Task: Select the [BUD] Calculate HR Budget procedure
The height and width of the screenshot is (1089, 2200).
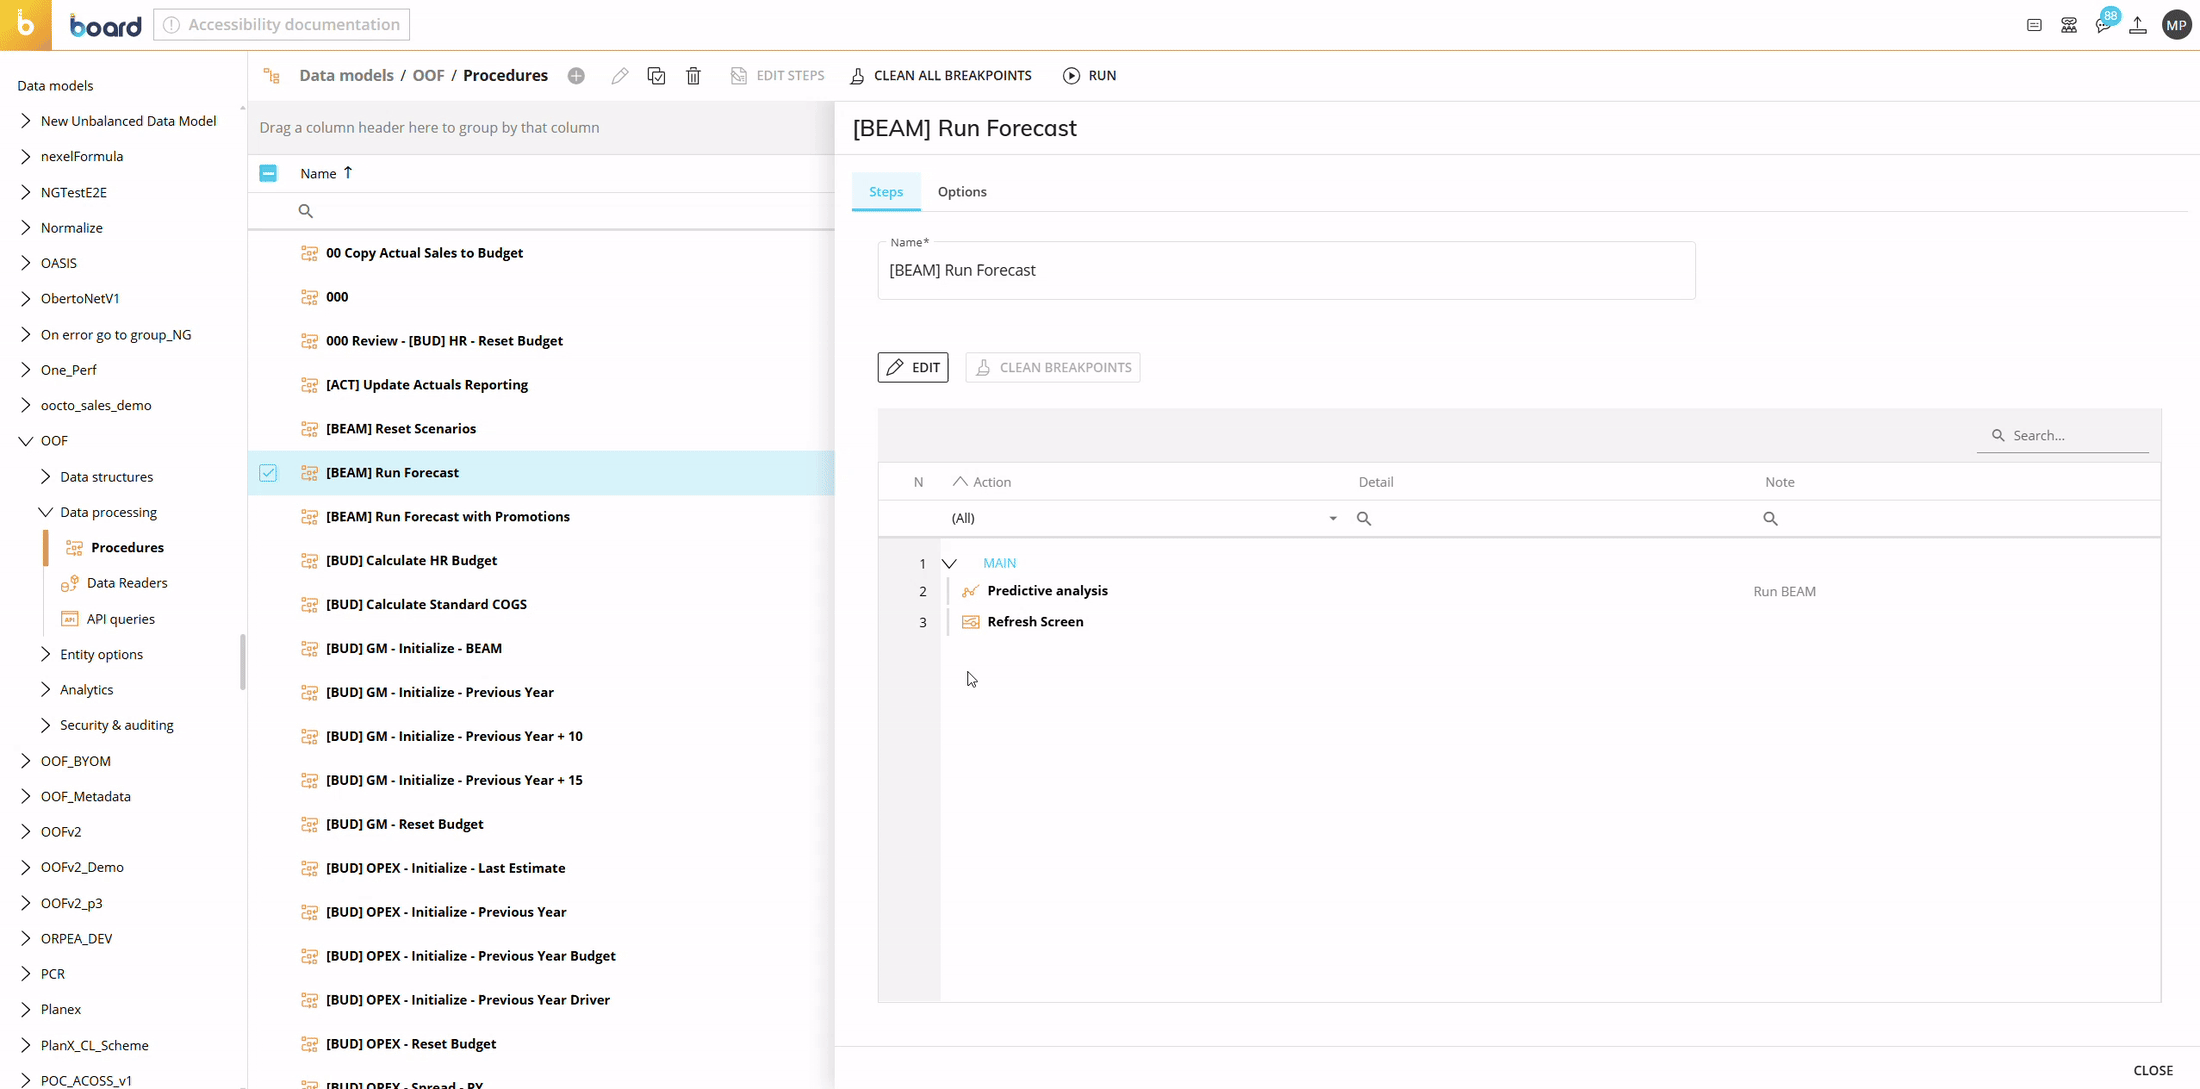Action: coord(411,561)
